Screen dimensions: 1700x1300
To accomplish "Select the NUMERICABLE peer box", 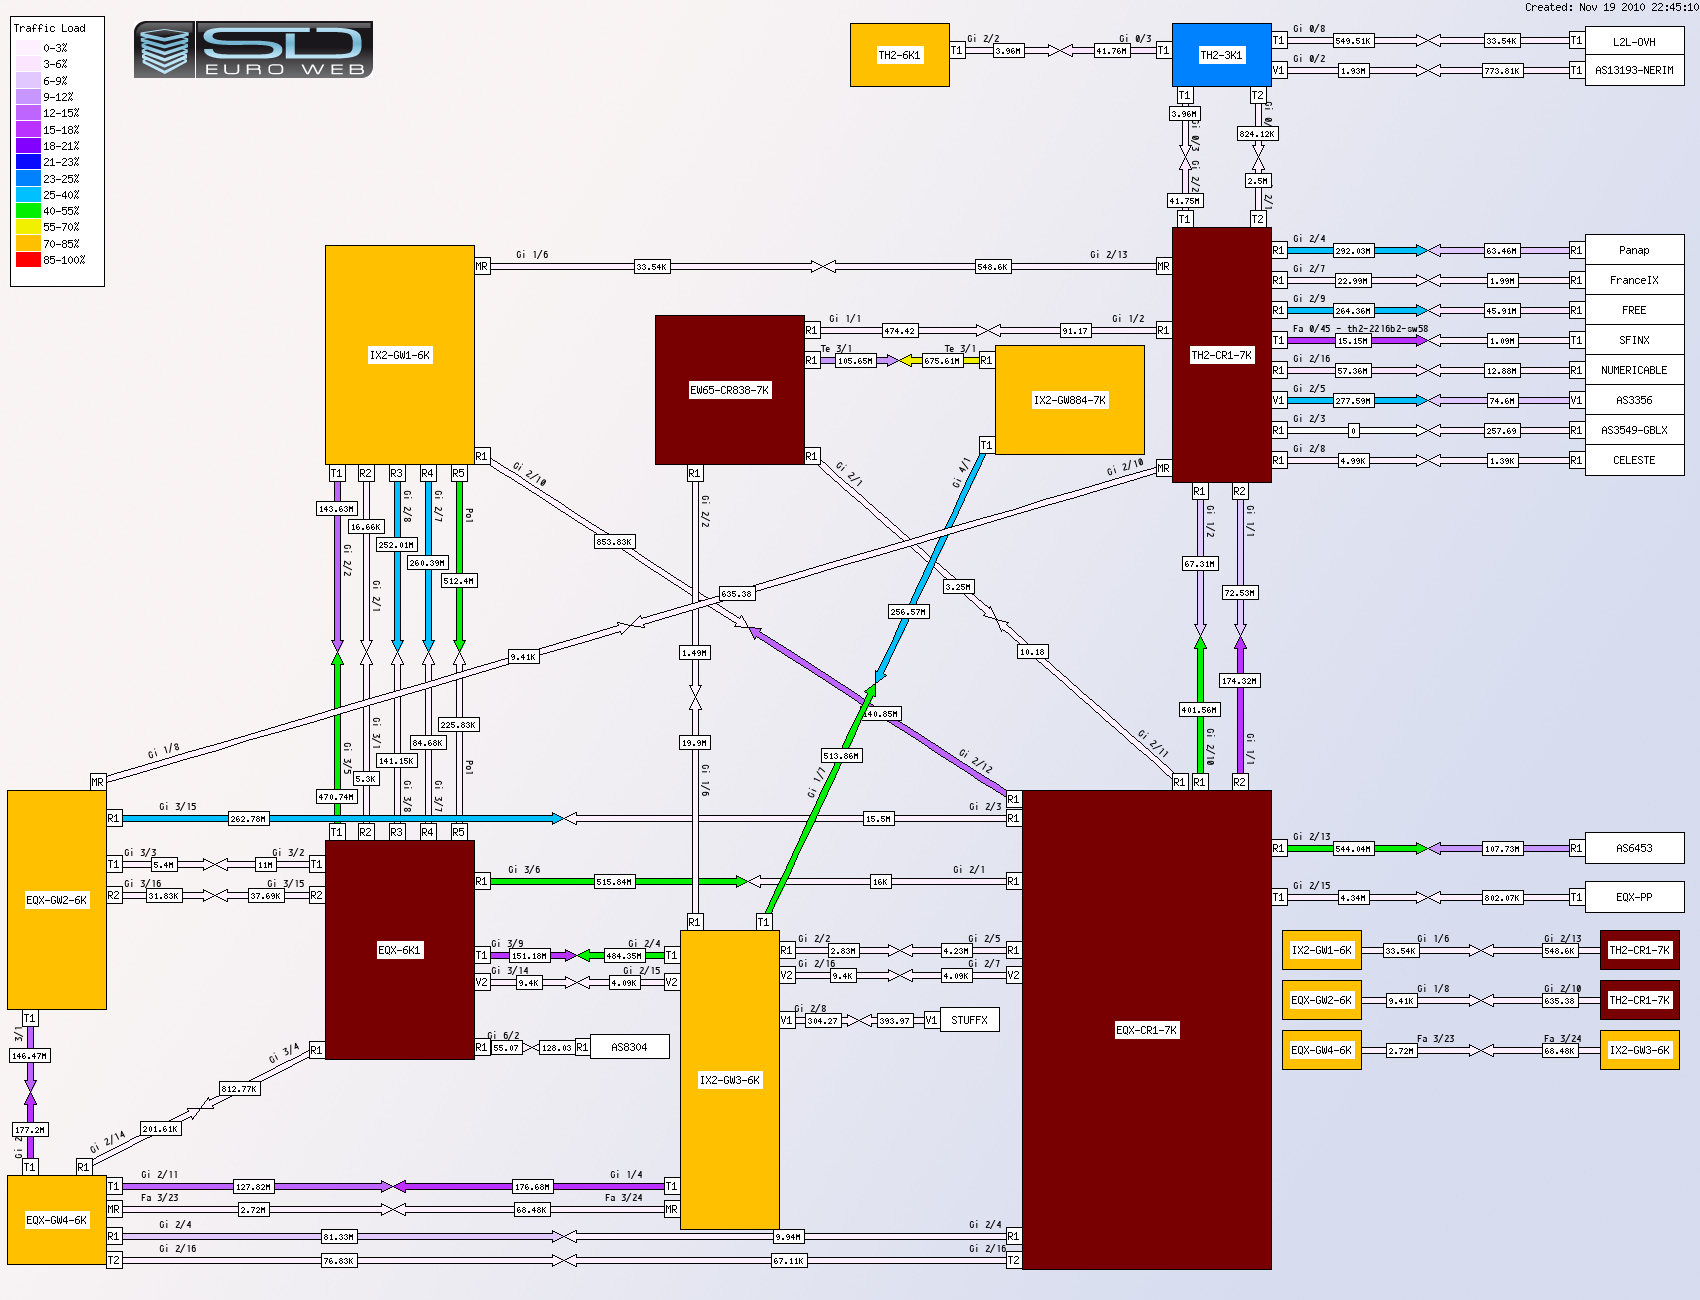I will tap(1634, 370).
